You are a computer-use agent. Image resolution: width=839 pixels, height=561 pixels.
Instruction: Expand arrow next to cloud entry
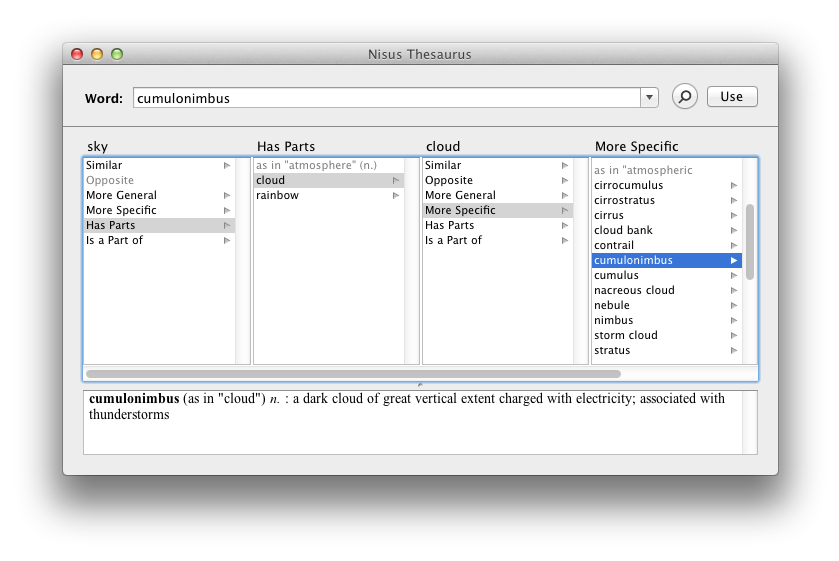pos(396,180)
